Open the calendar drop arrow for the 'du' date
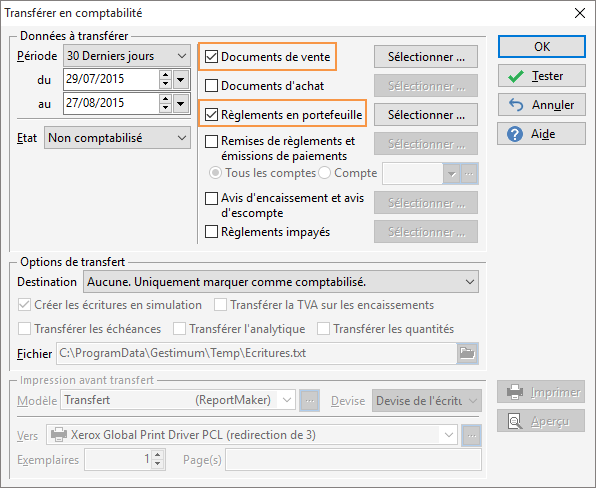596x488 pixels. coord(181,80)
